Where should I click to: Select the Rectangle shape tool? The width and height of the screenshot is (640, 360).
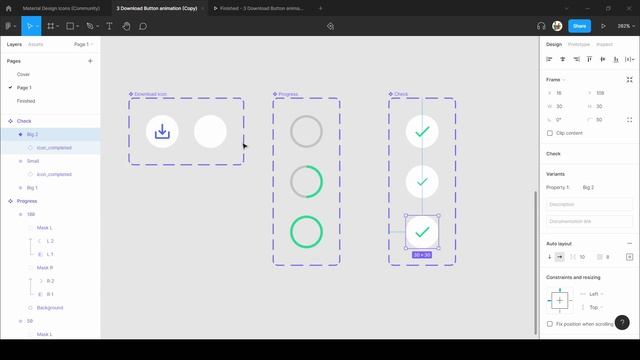[70, 26]
